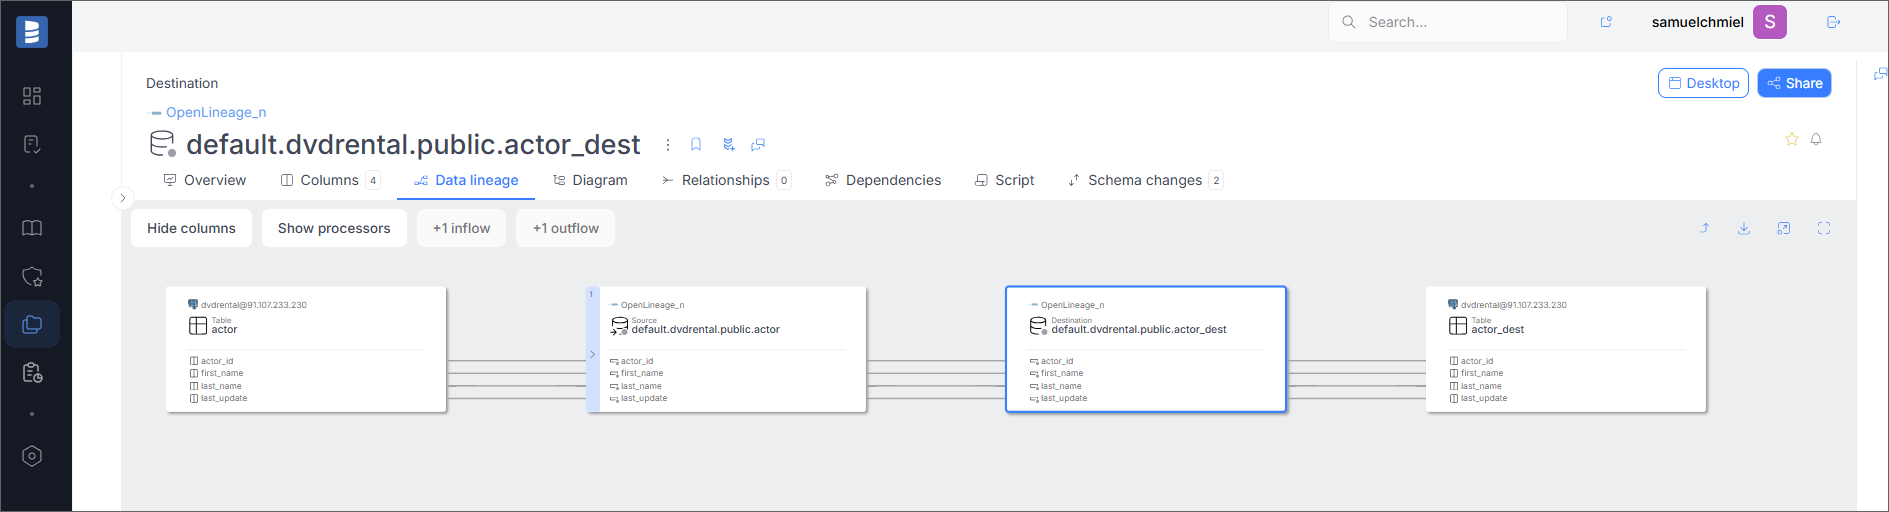
Task: Open the Dependencies tab
Action: [x=883, y=180]
